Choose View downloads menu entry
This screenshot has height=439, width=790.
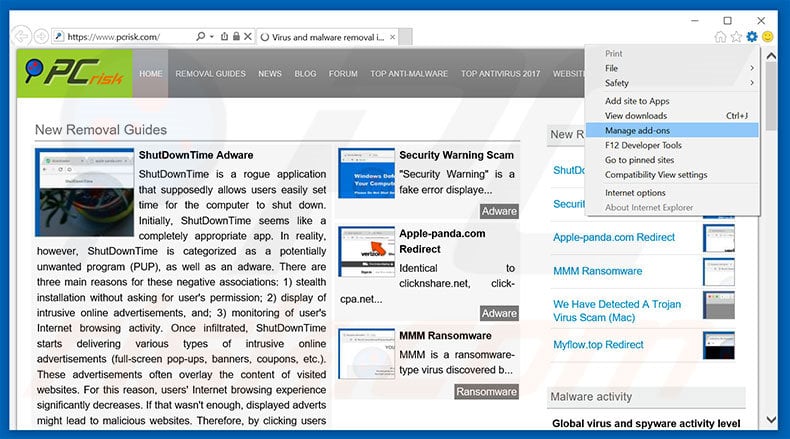(672, 115)
